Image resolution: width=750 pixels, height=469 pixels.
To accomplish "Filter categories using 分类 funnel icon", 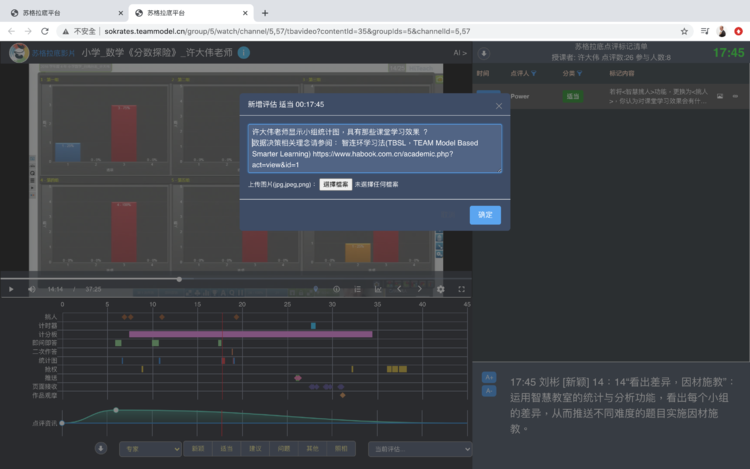I will point(580,74).
